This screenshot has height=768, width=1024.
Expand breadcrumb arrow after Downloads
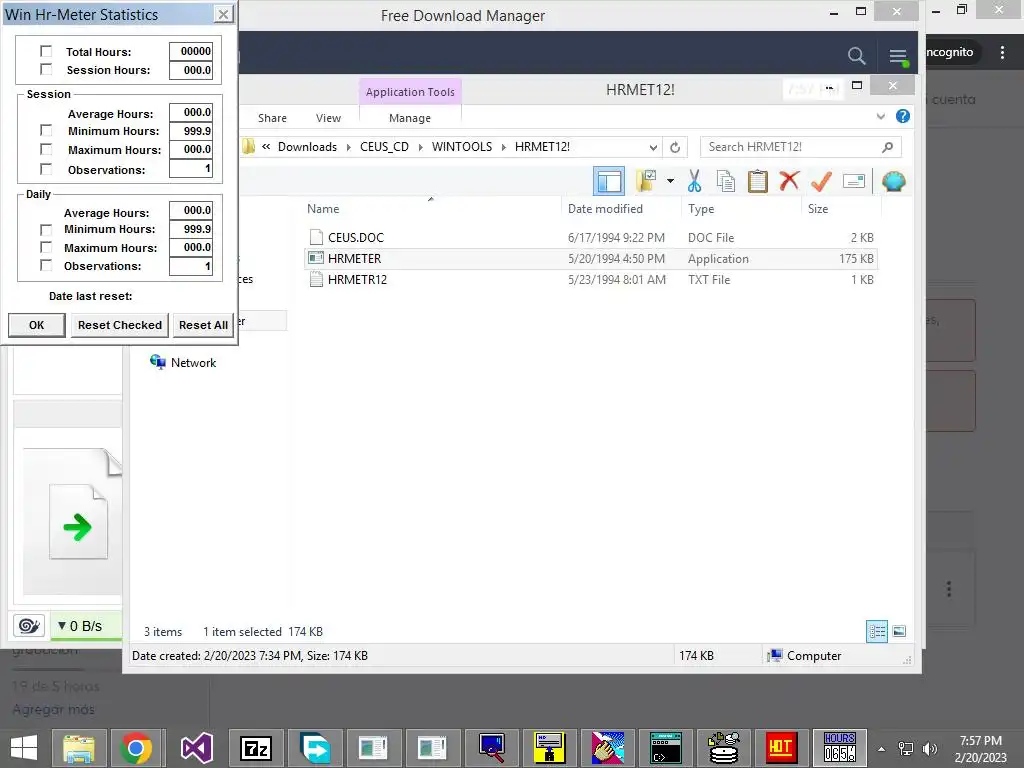(348, 148)
